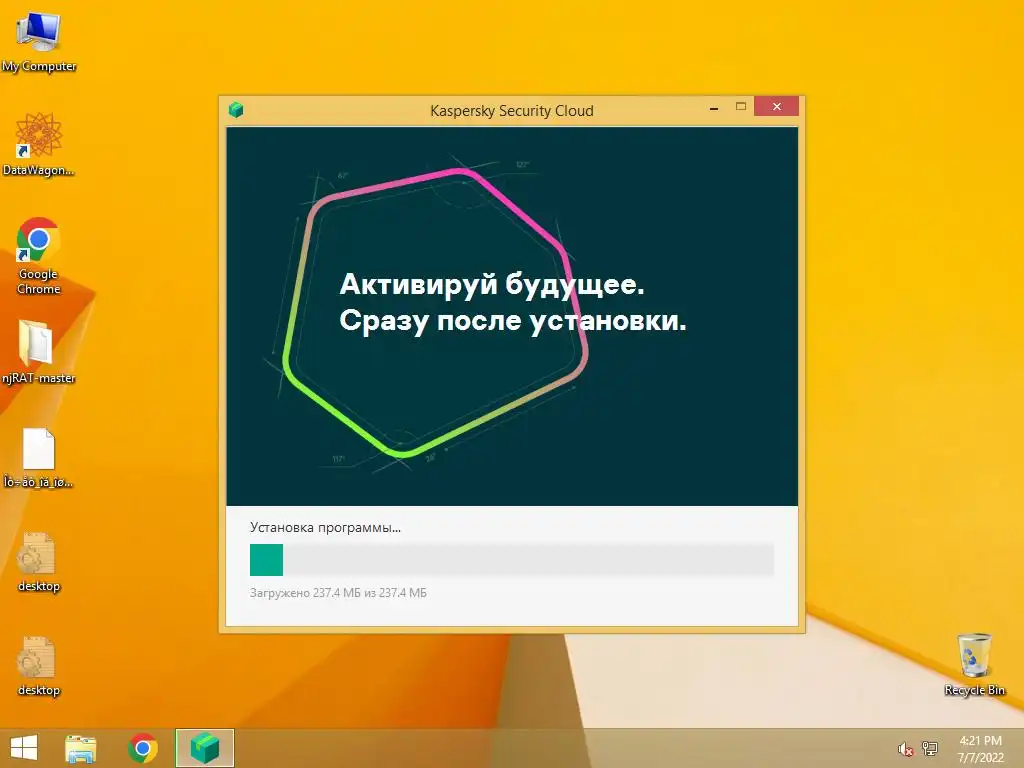Open the Windows Start button
1024x768 pixels.
24,748
